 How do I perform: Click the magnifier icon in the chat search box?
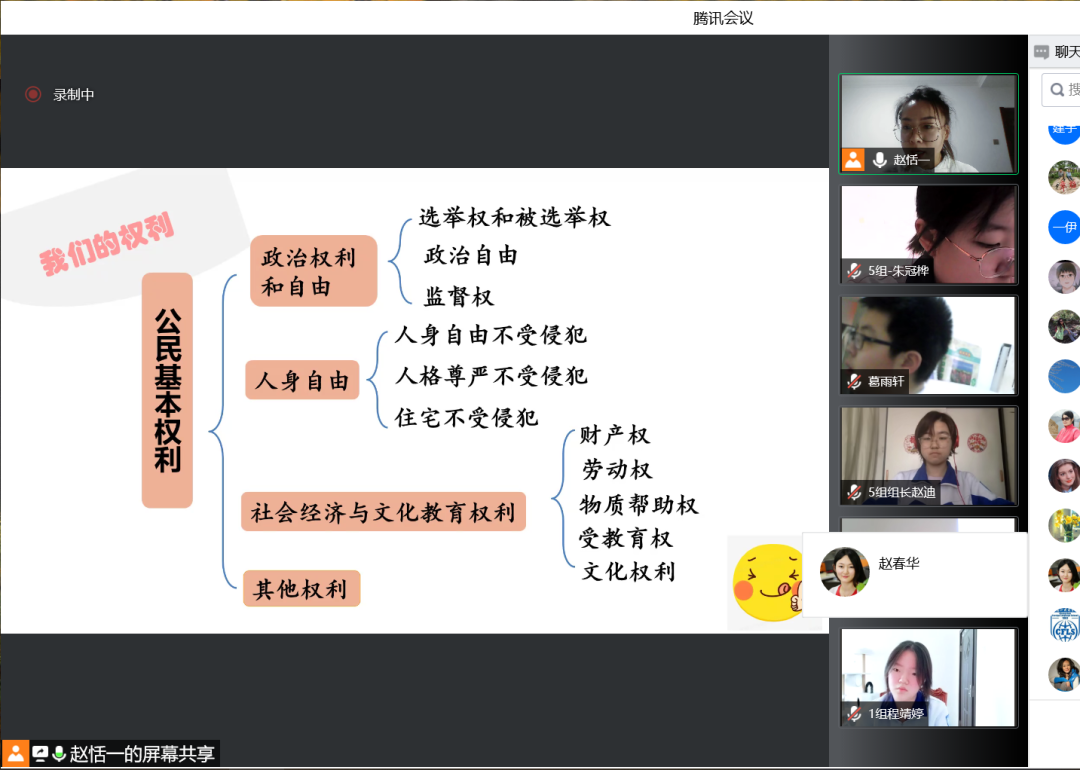click(1057, 90)
